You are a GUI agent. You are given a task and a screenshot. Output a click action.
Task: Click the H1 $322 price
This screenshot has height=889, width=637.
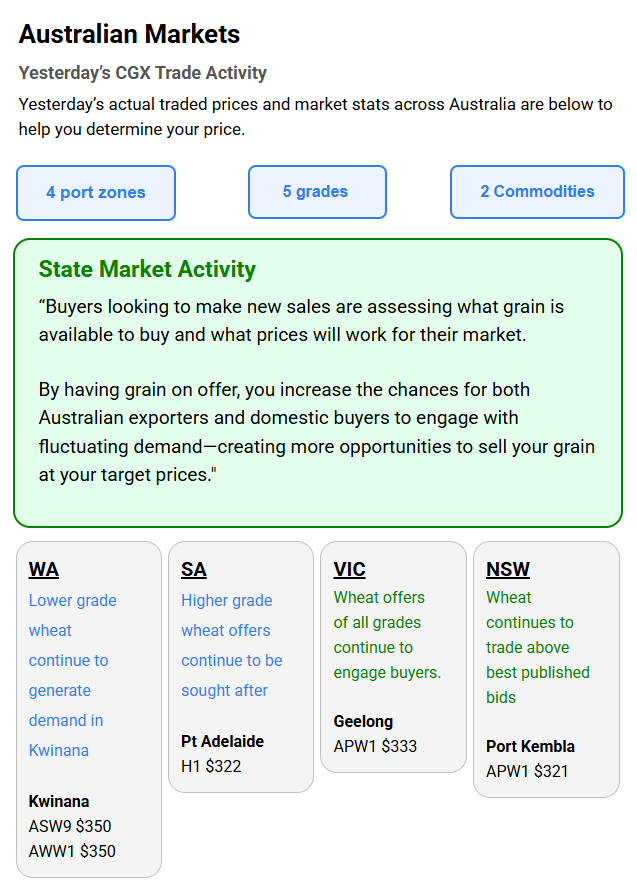tap(211, 767)
